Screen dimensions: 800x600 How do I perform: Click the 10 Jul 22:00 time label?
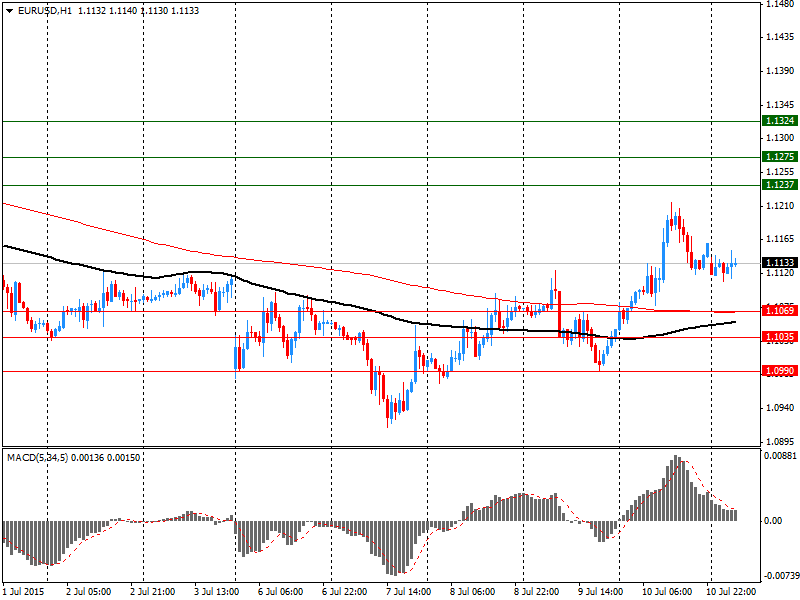731,592
